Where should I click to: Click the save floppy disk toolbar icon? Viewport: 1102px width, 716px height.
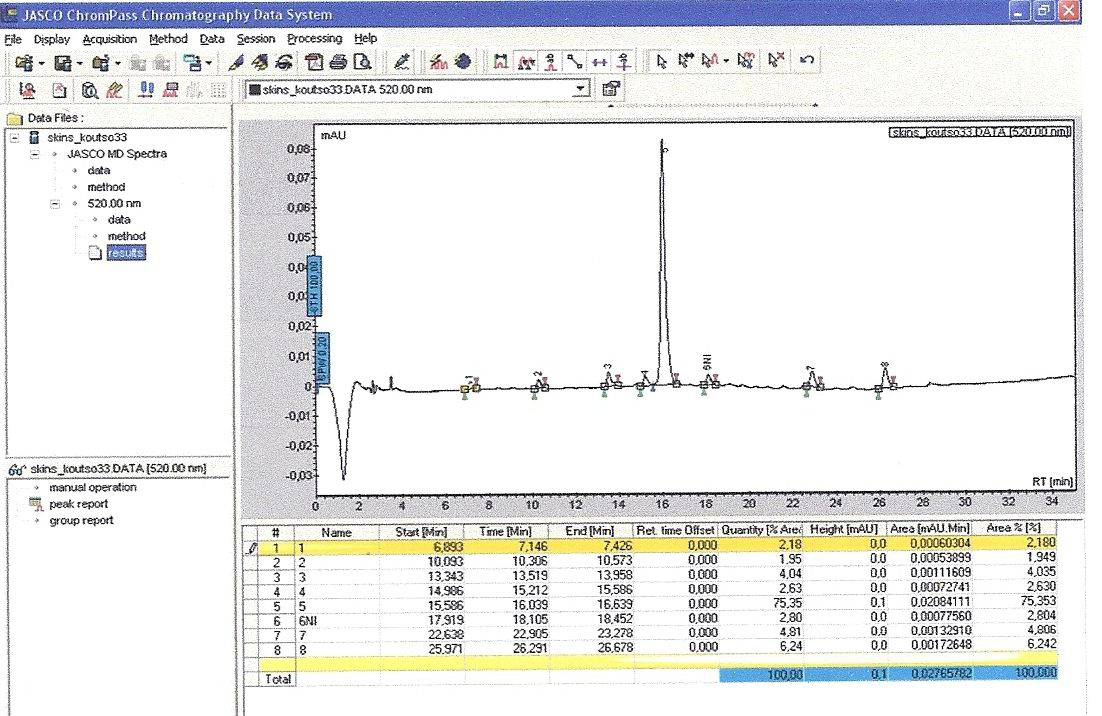click(x=63, y=63)
